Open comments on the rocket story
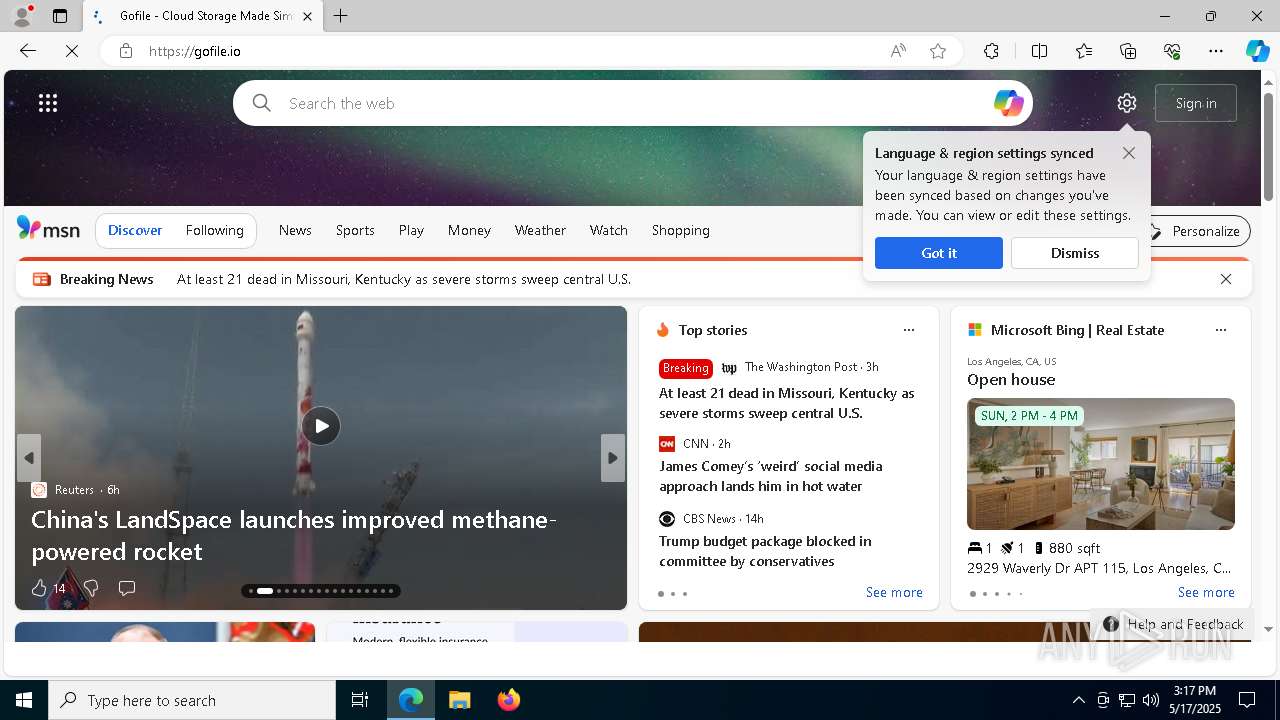1280x720 pixels. (x=127, y=588)
